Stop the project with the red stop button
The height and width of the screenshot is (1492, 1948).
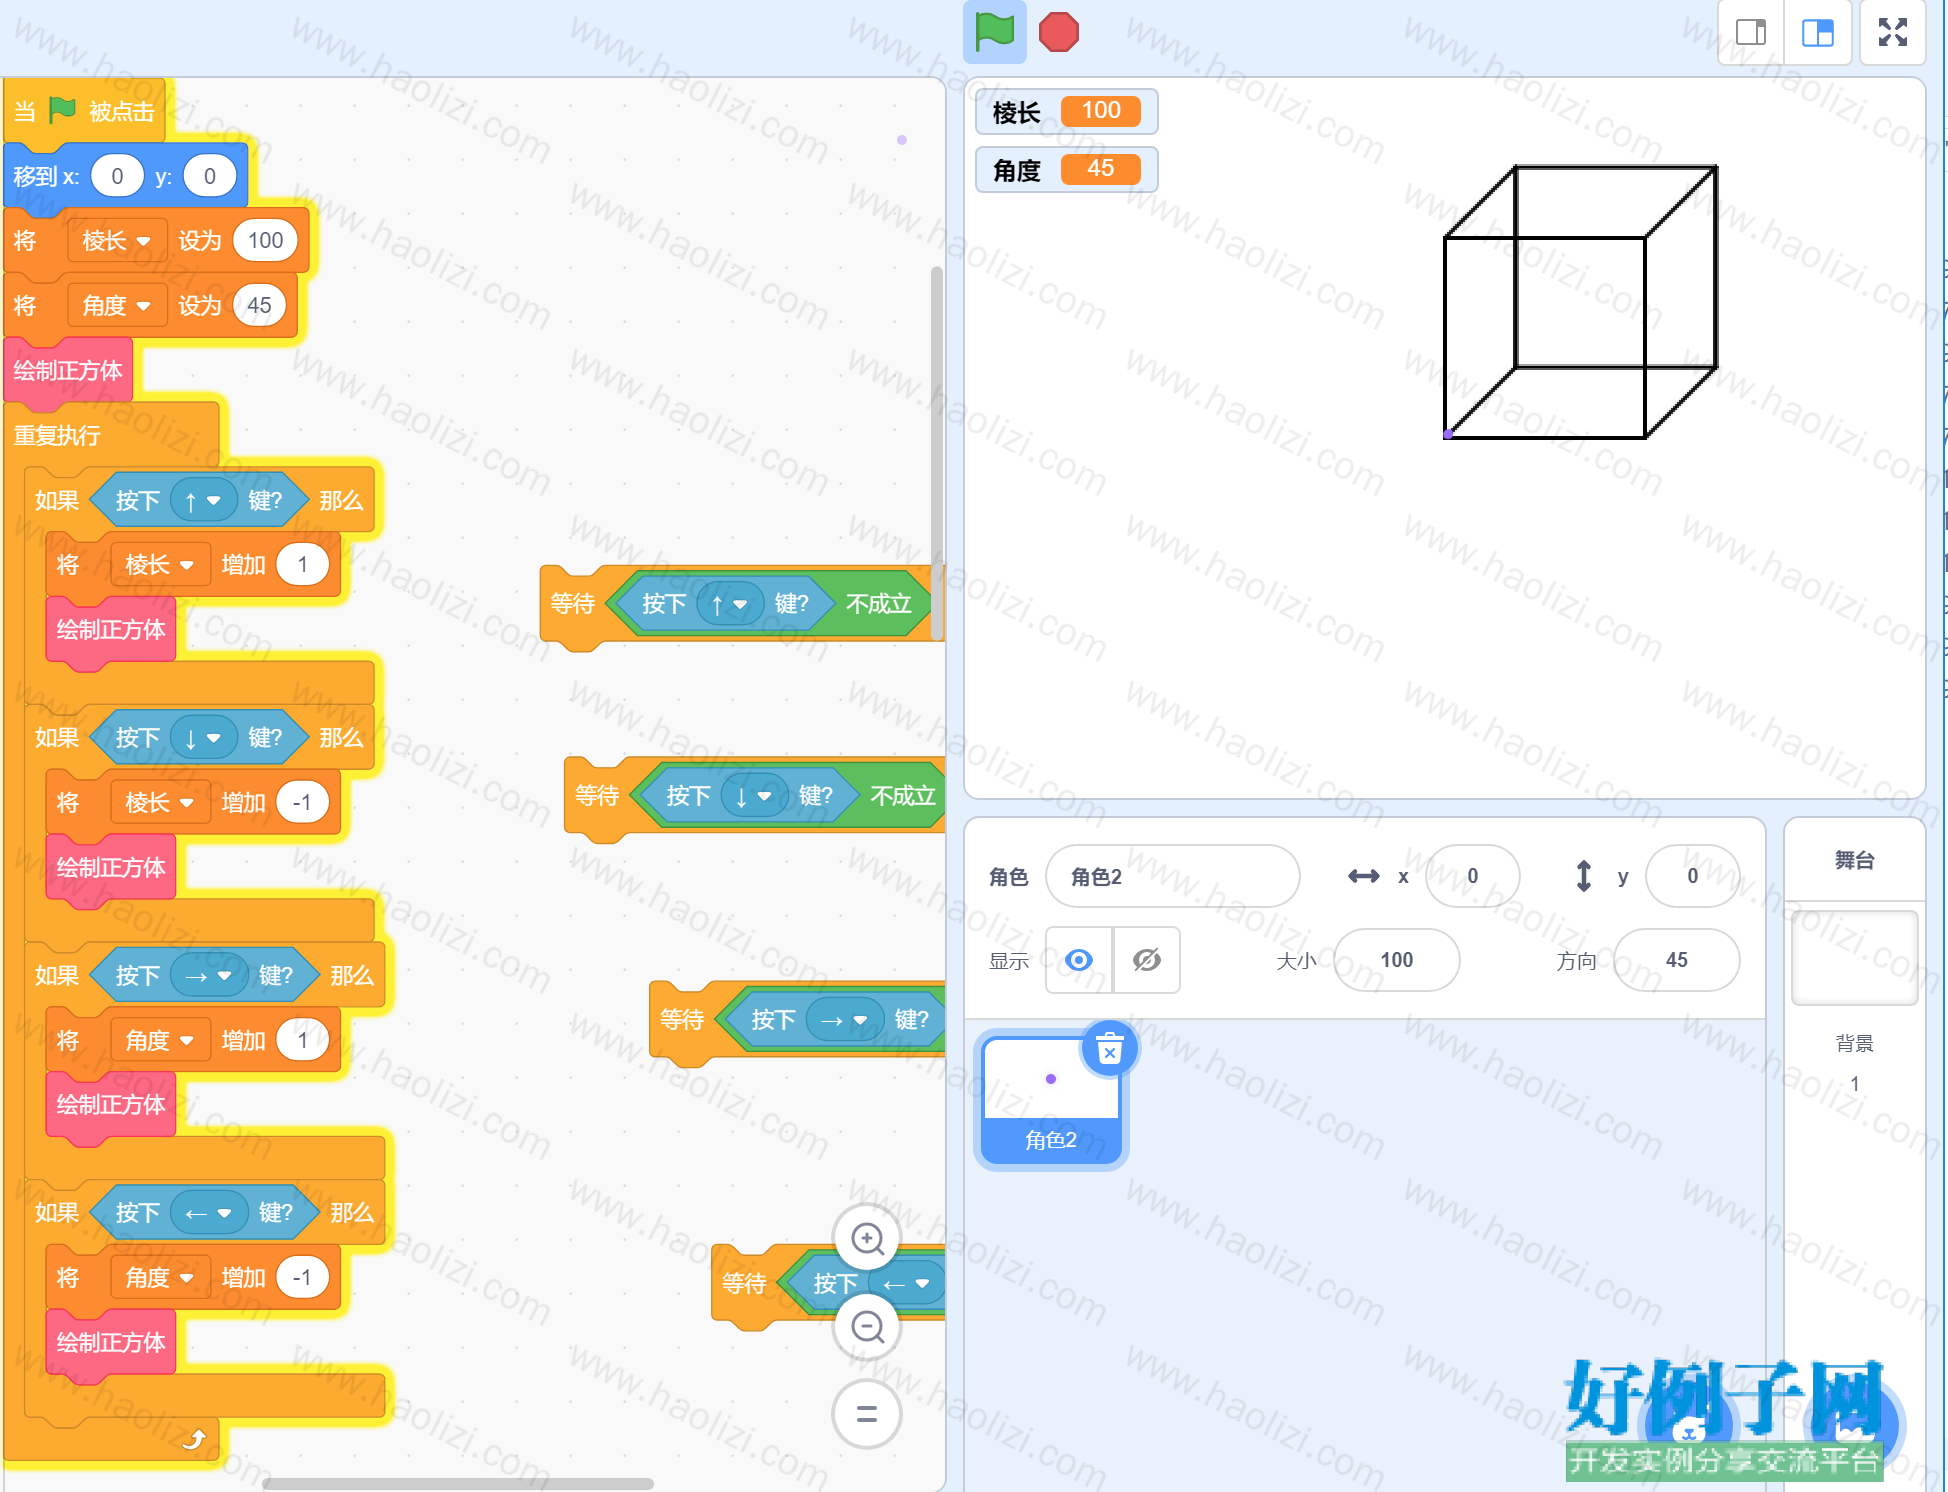(x=1058, y=32)
